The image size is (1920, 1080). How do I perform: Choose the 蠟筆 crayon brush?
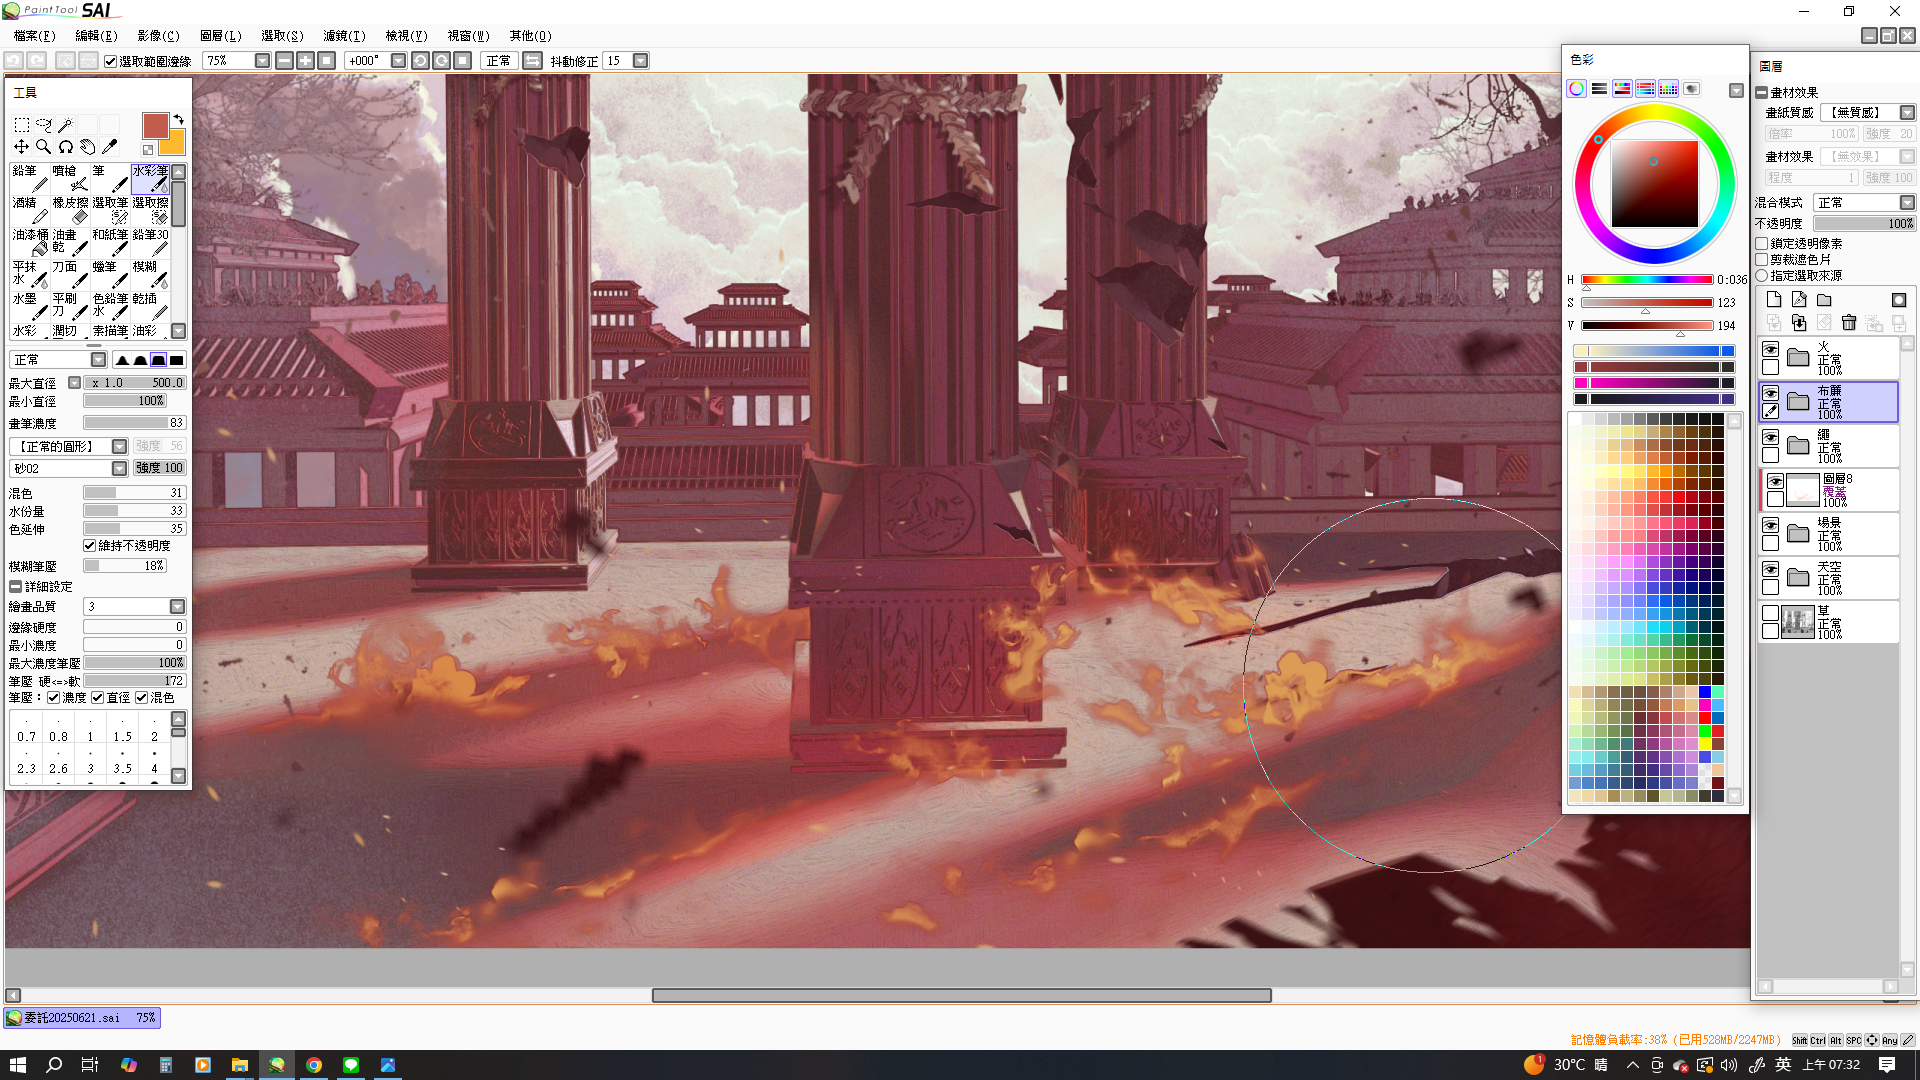point(110,274)
